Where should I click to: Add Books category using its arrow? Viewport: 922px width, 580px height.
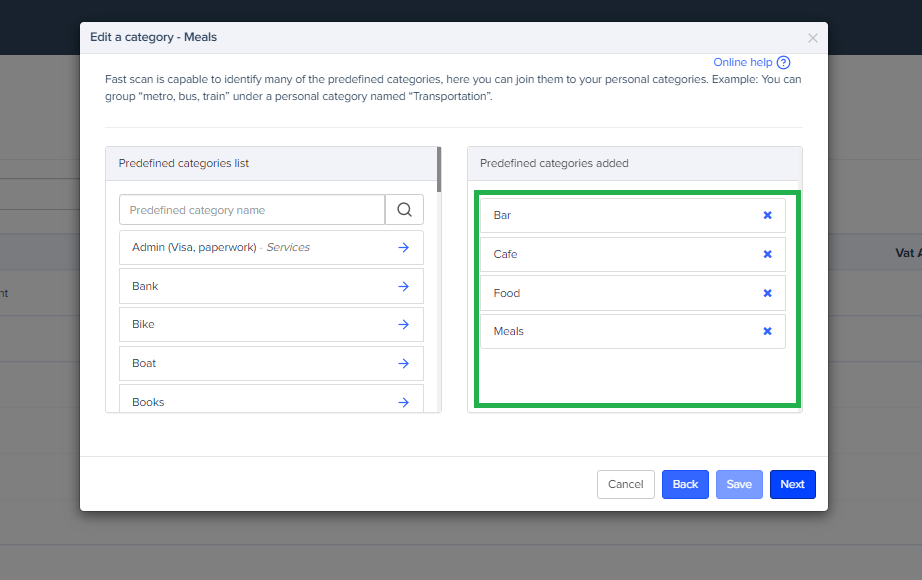[403, 402]
